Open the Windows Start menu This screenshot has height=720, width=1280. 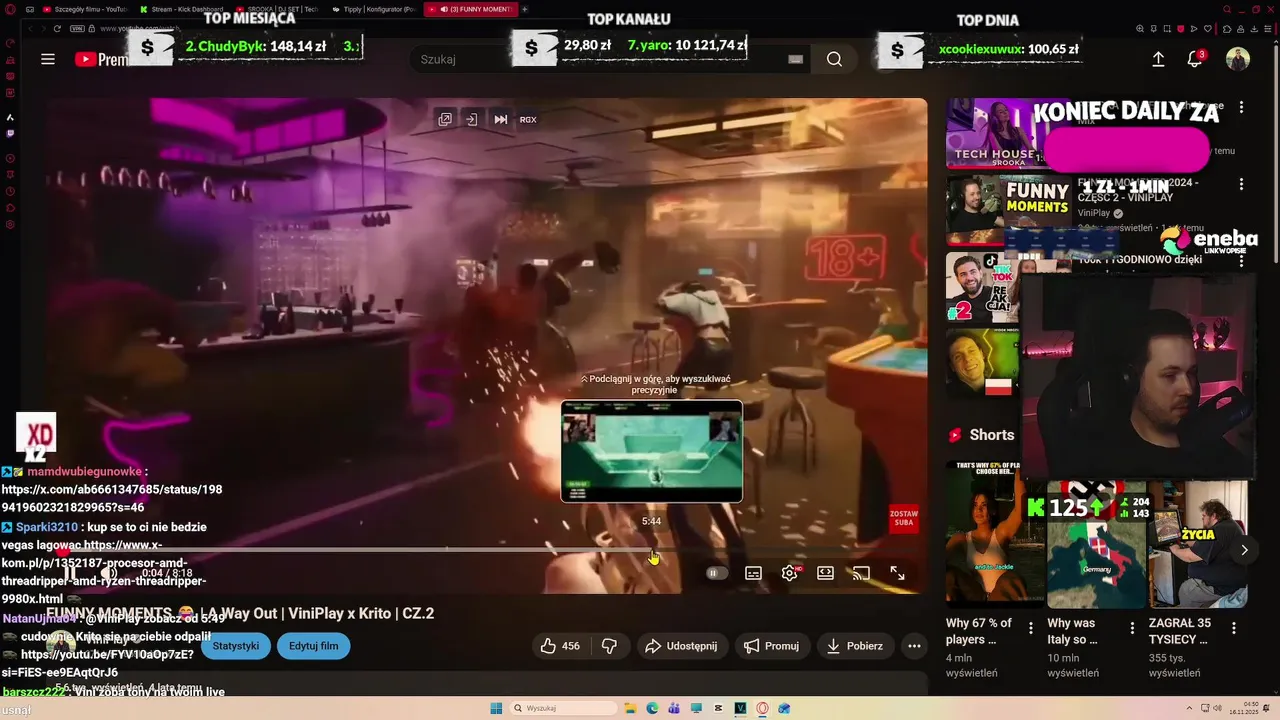click(x=496, y=708)
